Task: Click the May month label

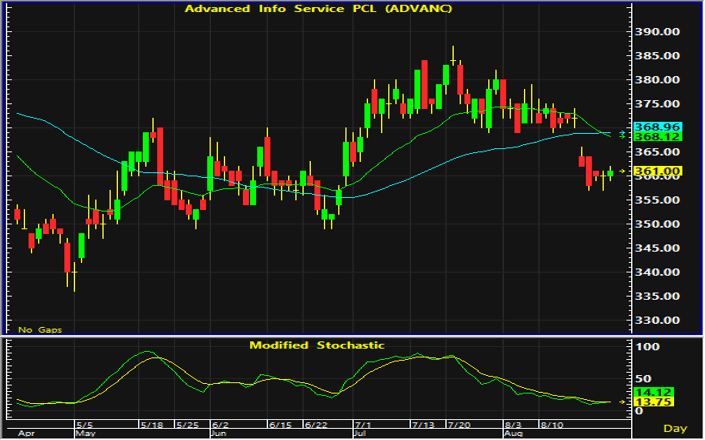Action: [85, 434]
